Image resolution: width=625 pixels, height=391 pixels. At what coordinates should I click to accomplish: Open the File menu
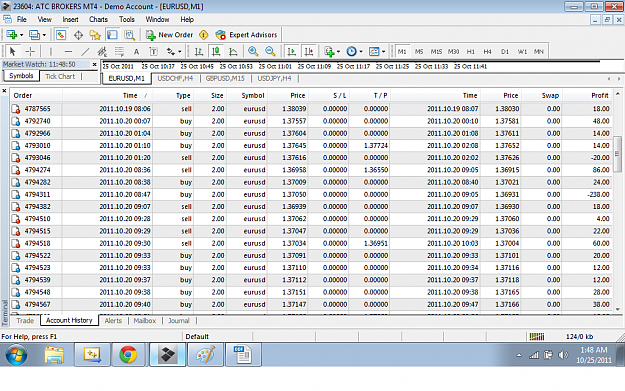coord(22,20)
